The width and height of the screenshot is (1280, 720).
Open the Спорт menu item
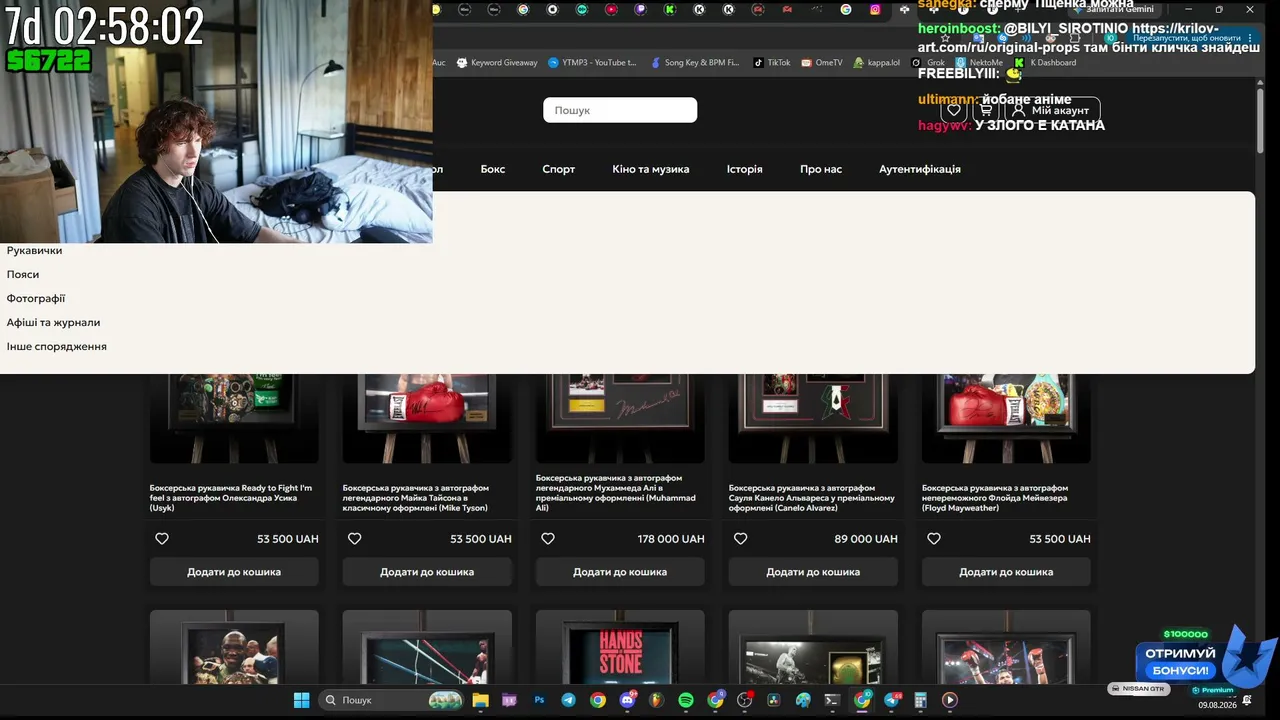[559, 169]
